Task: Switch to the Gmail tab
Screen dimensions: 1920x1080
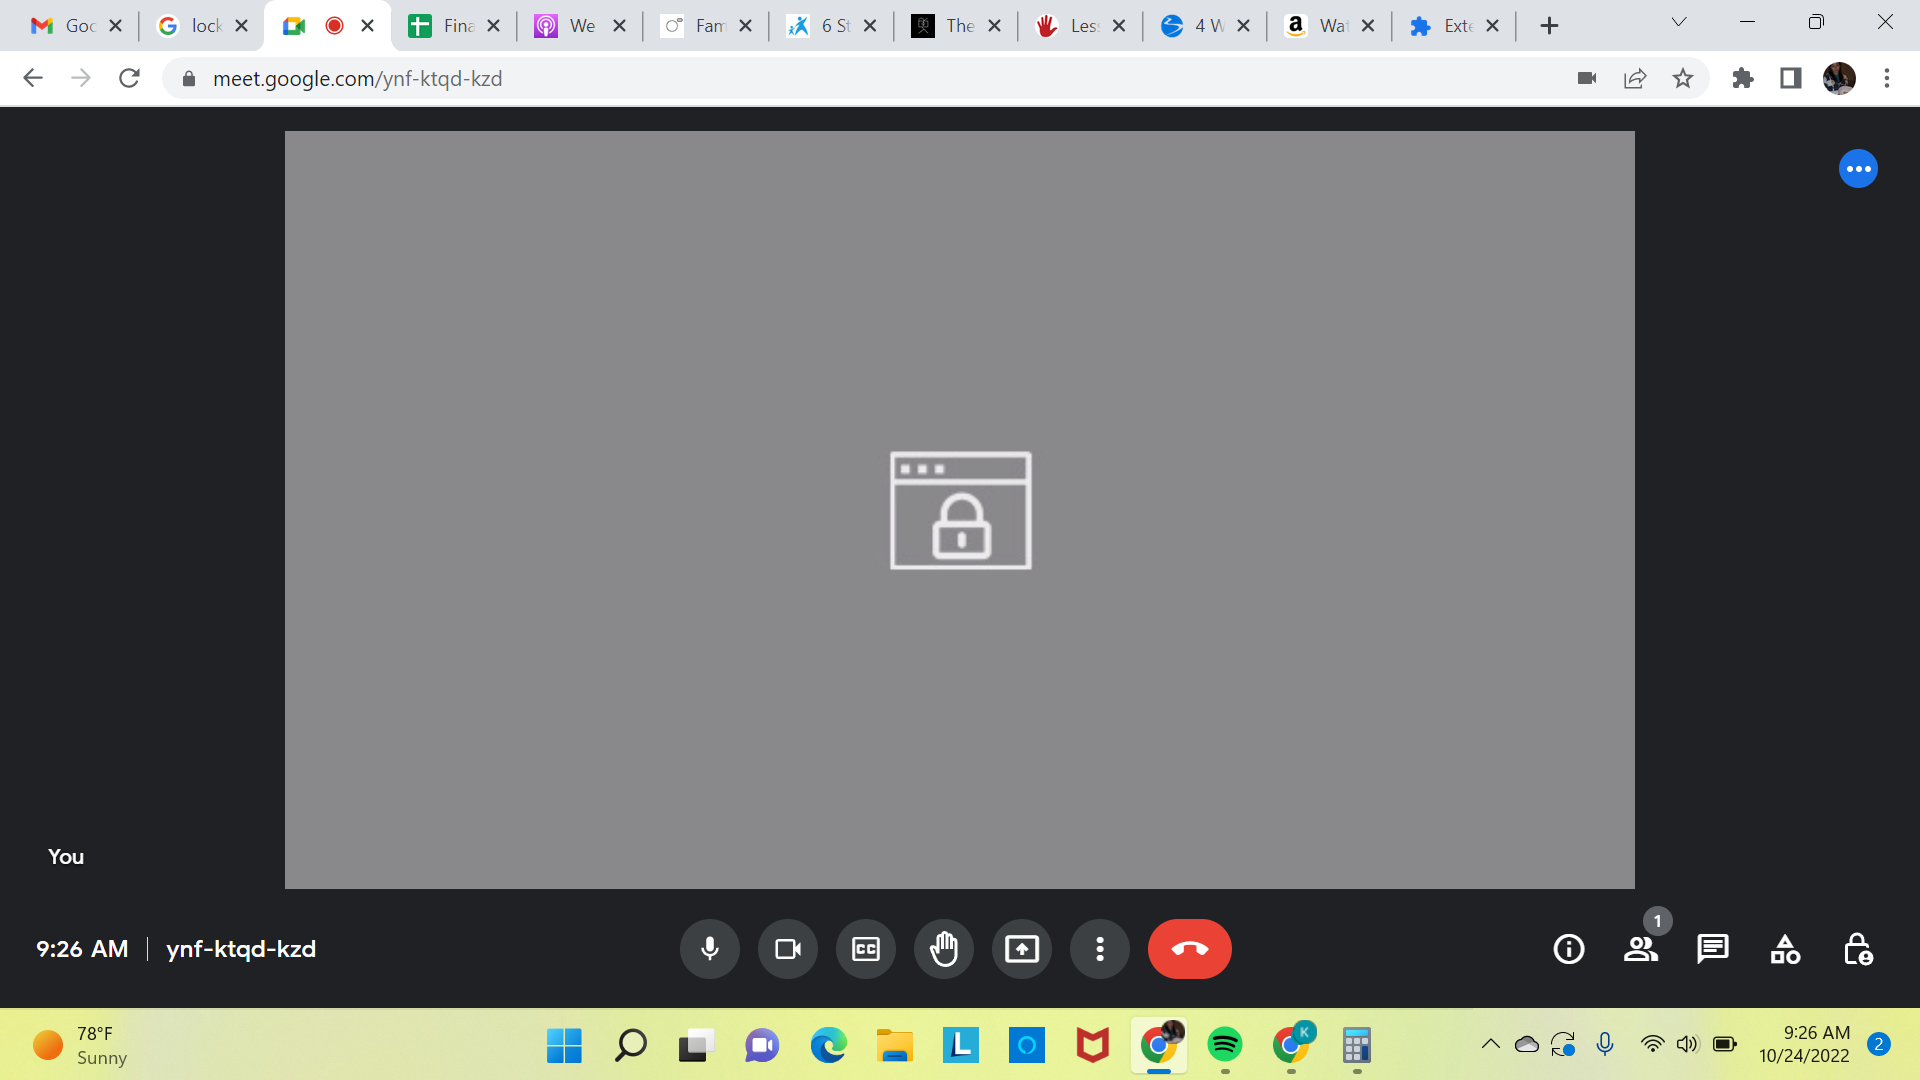Action: pyautogui.click(x=68, y=26)
